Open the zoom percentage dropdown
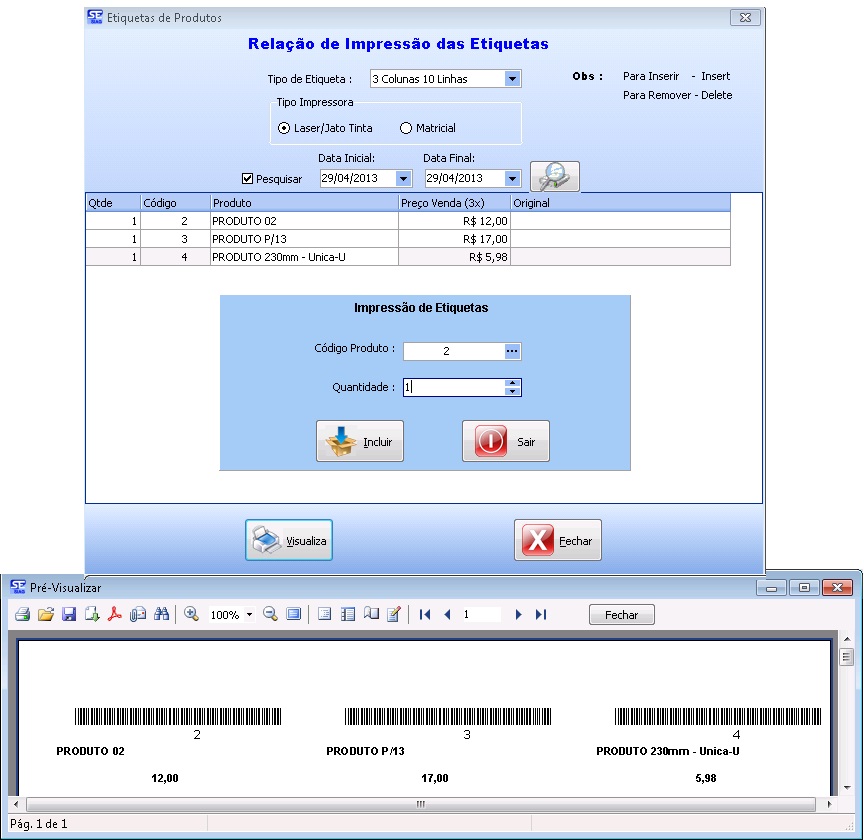864x840 pixels. pyautogui.click(x=248, y=615)
